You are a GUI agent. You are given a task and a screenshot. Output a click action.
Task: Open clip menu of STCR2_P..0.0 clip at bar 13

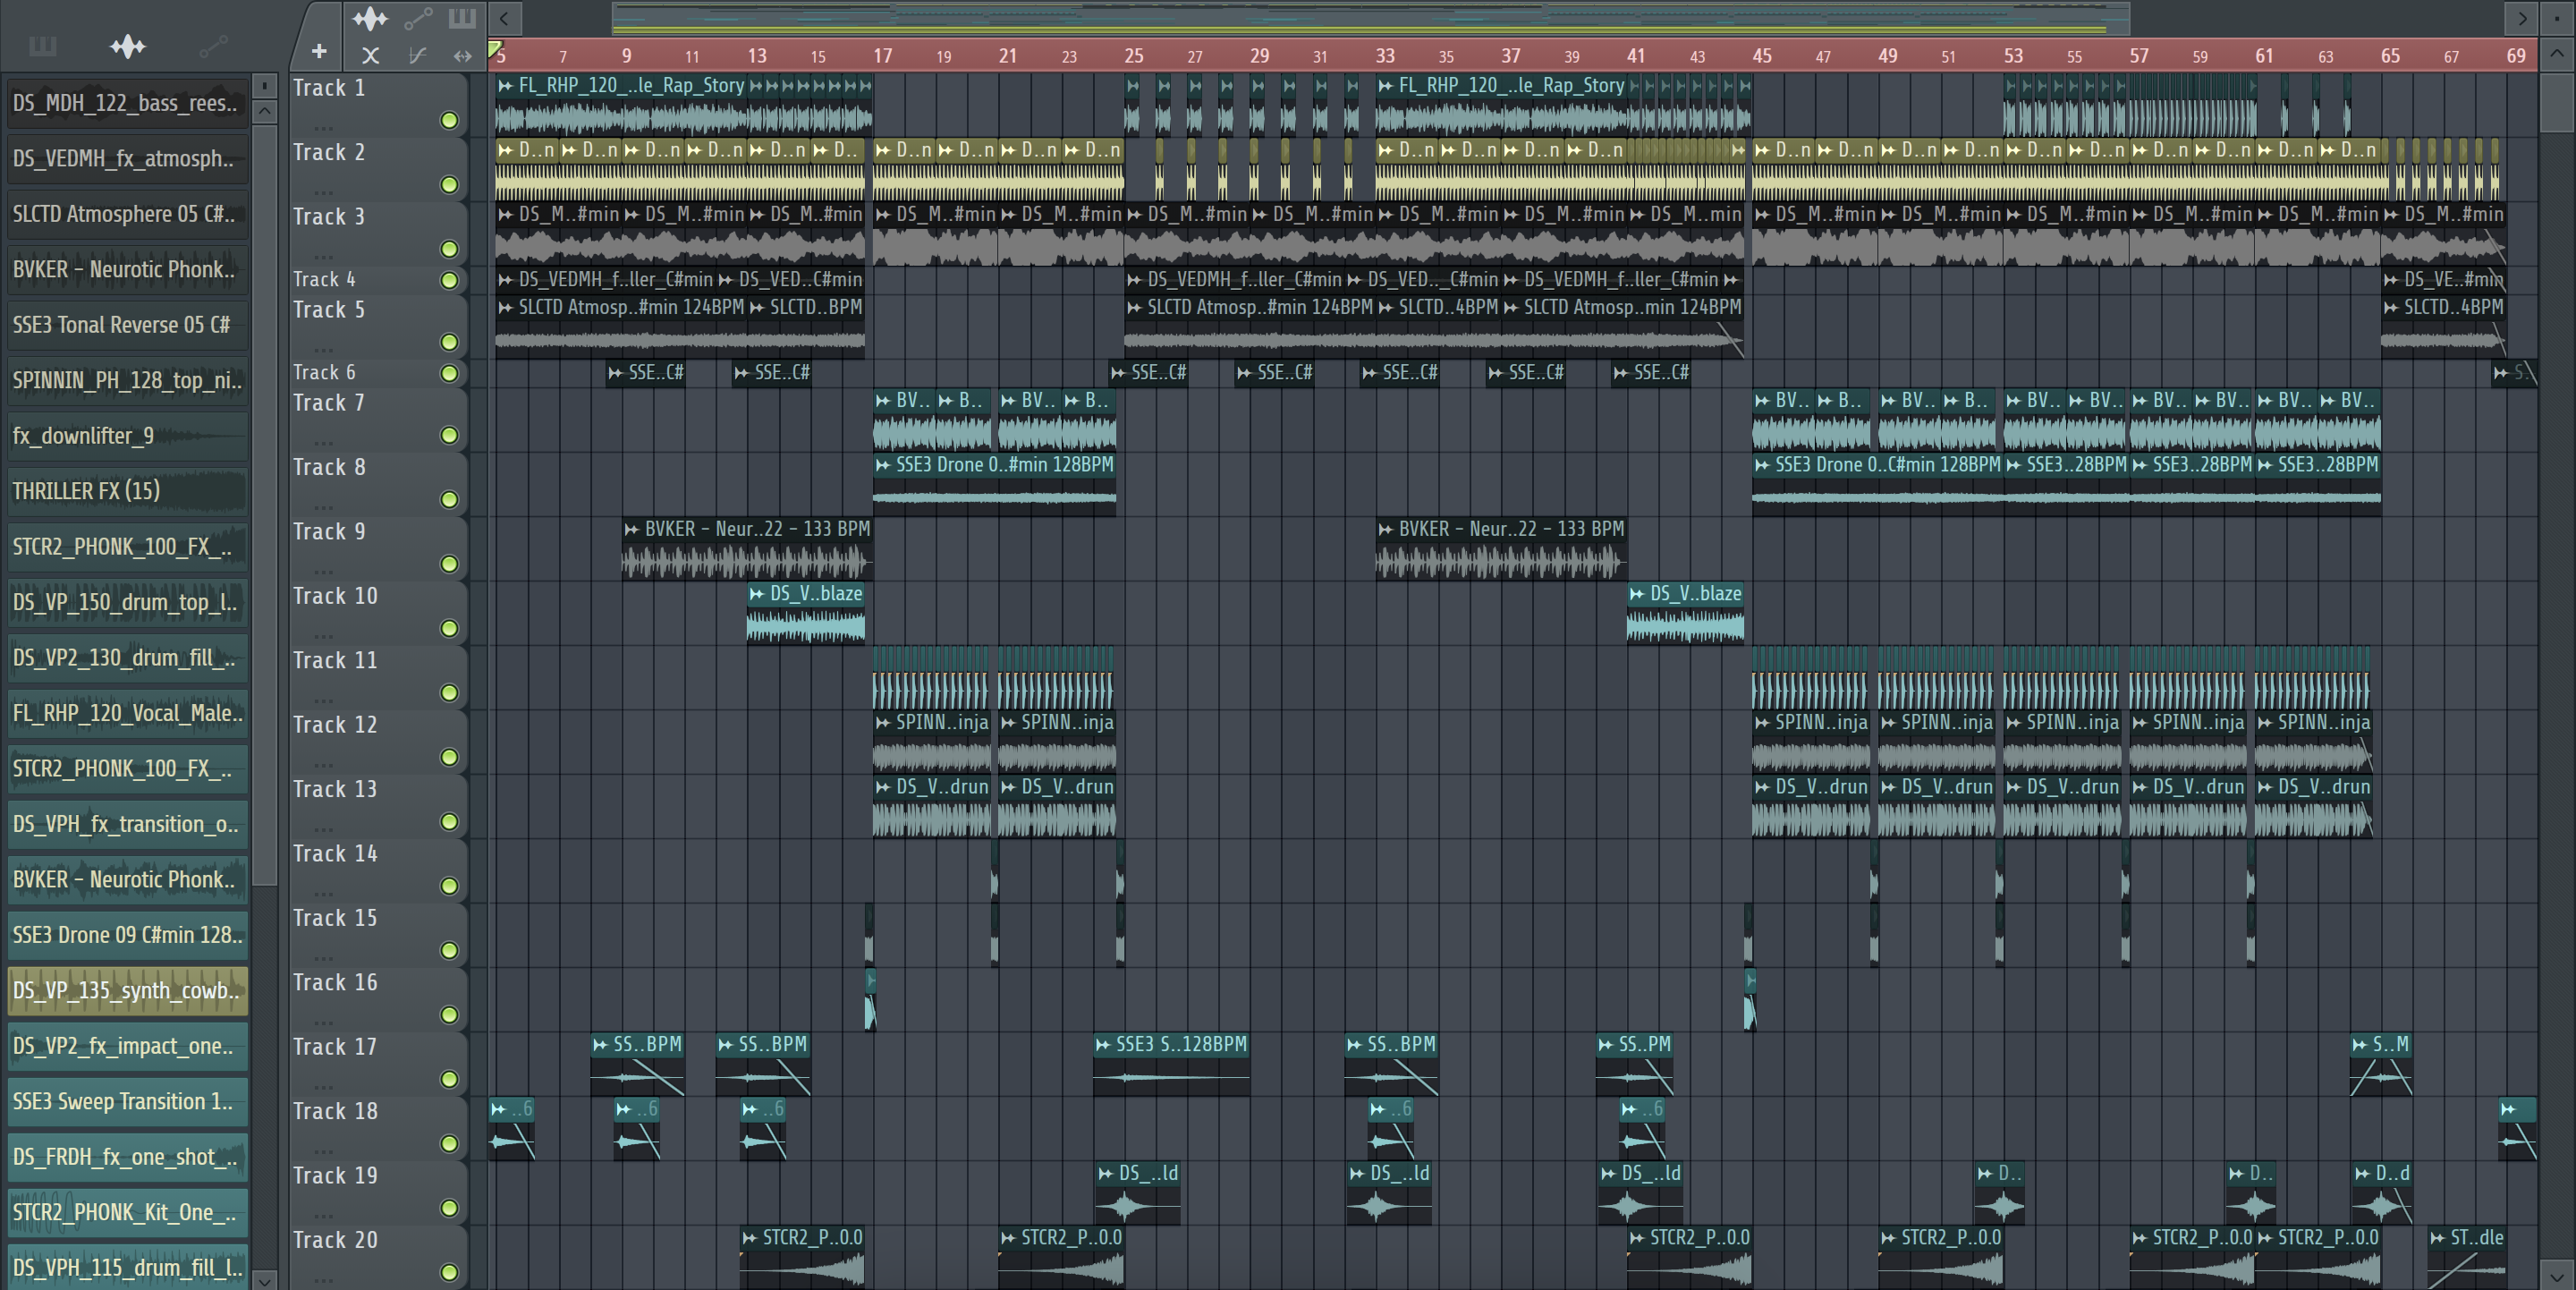pyautogui.click(x=750, y=1238)
